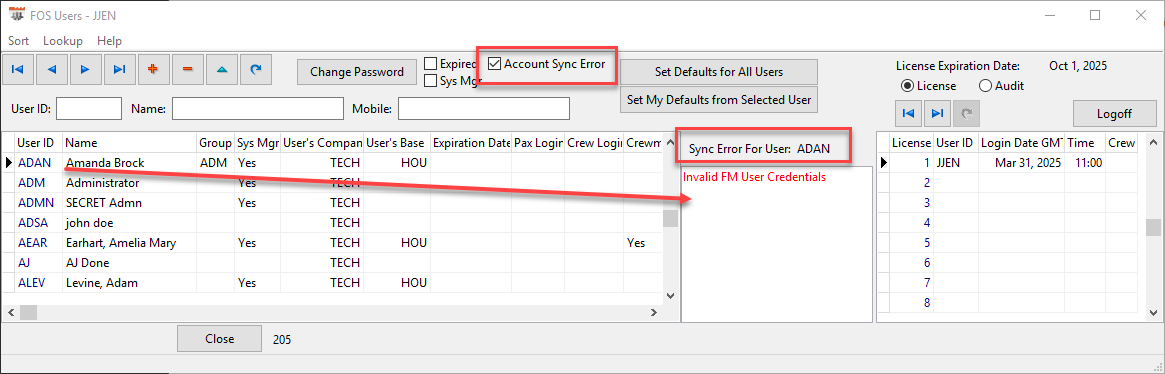Select the Audit radio button
This screenshot has width=1165, height=374.
tap(985, 86)
